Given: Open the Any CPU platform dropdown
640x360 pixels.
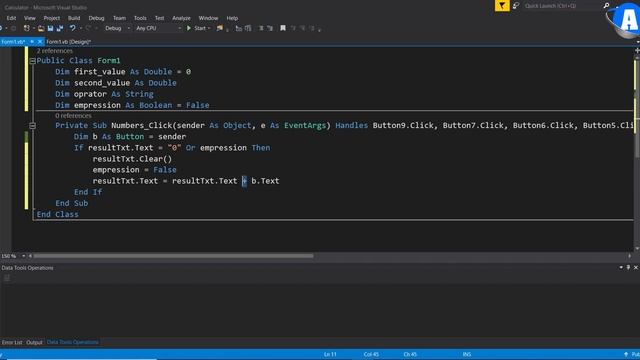Looking at the screenshot, I should (179, 28).
